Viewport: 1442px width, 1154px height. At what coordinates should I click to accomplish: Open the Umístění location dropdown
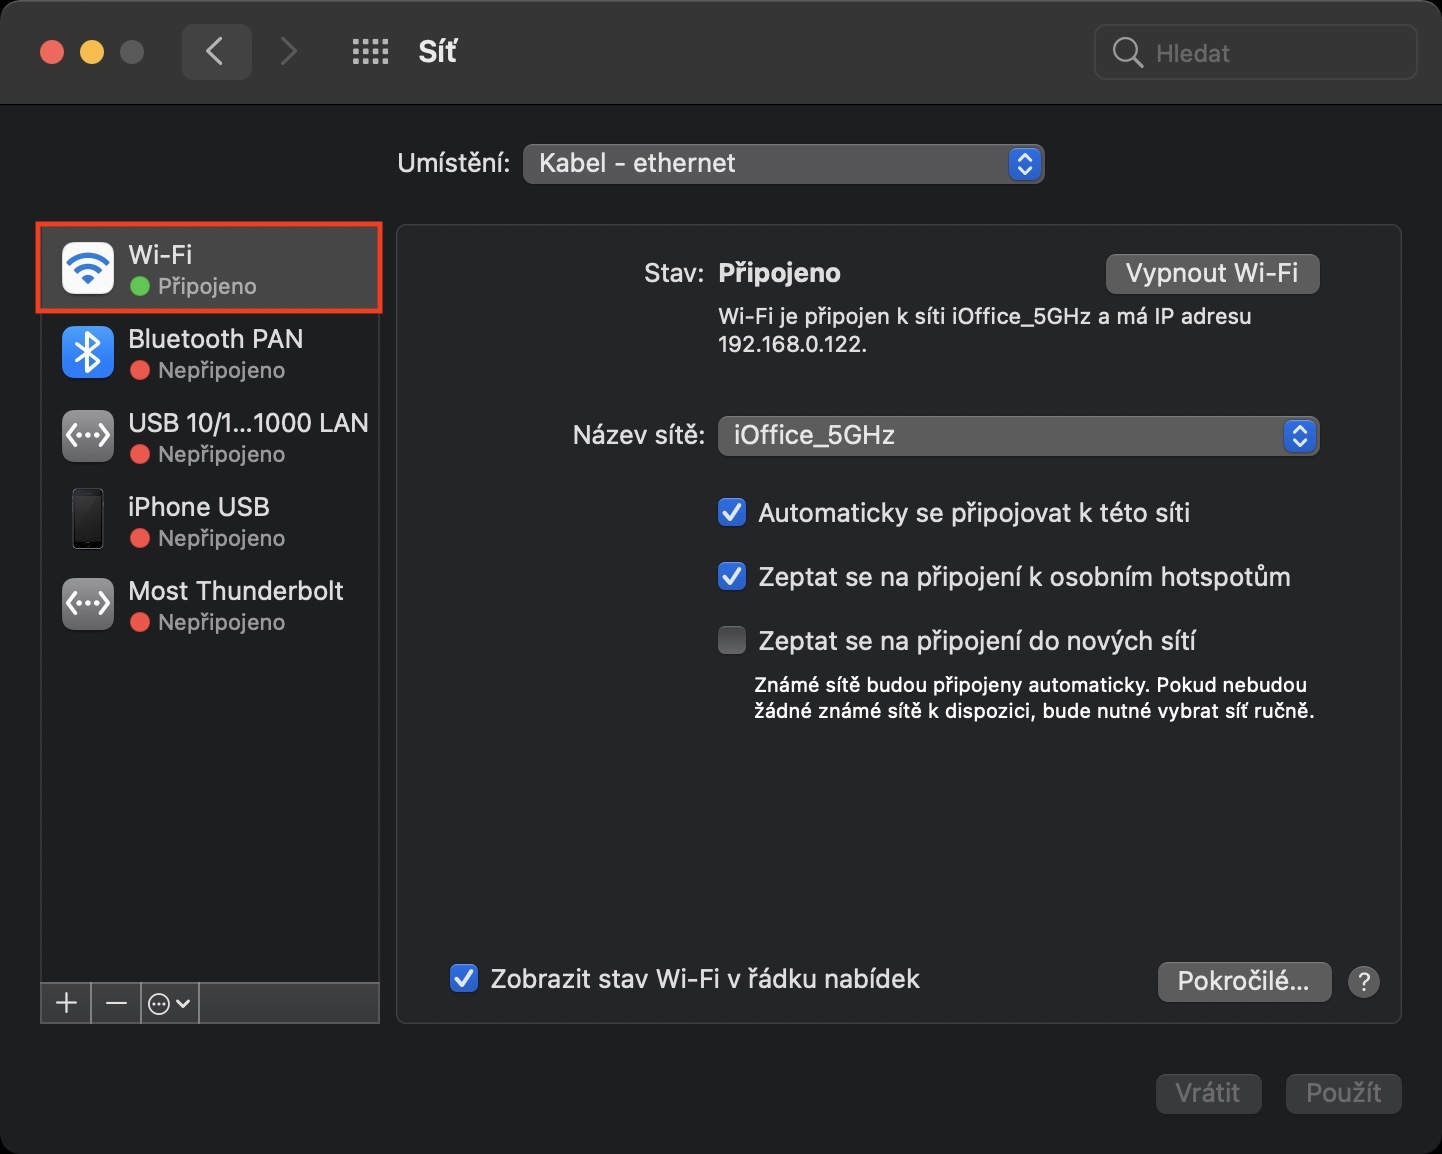pyautogui.click(x=783, y=164)
